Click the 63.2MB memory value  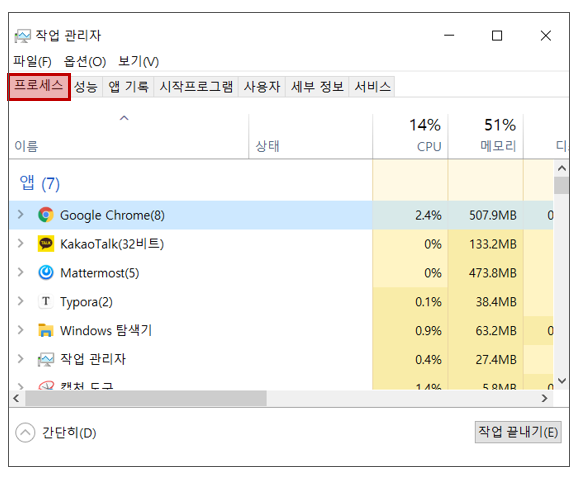coord(496,331)
